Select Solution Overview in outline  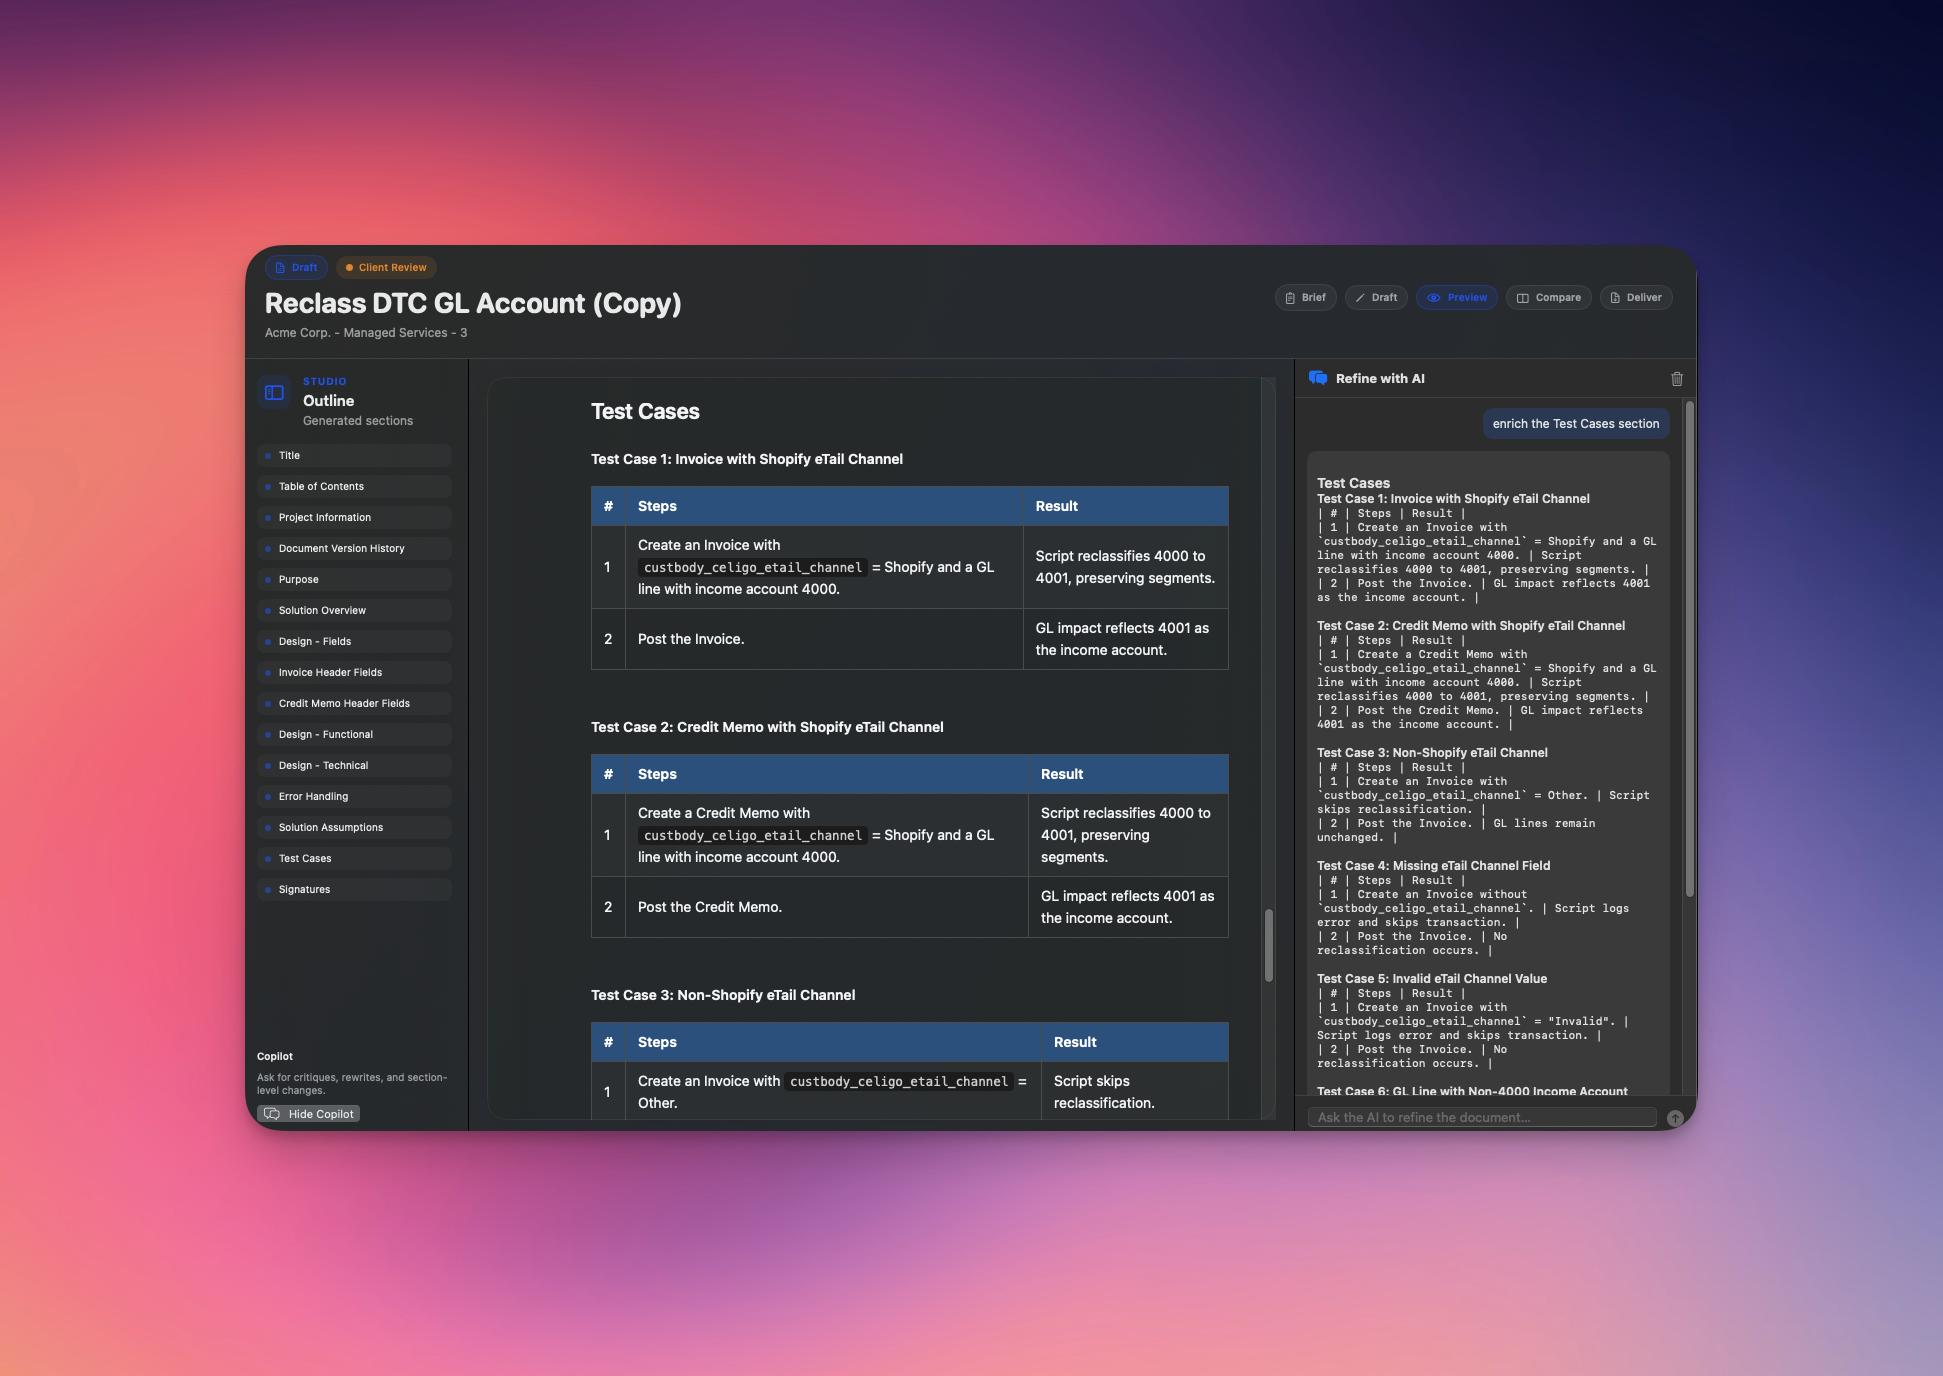pos(354,610)
